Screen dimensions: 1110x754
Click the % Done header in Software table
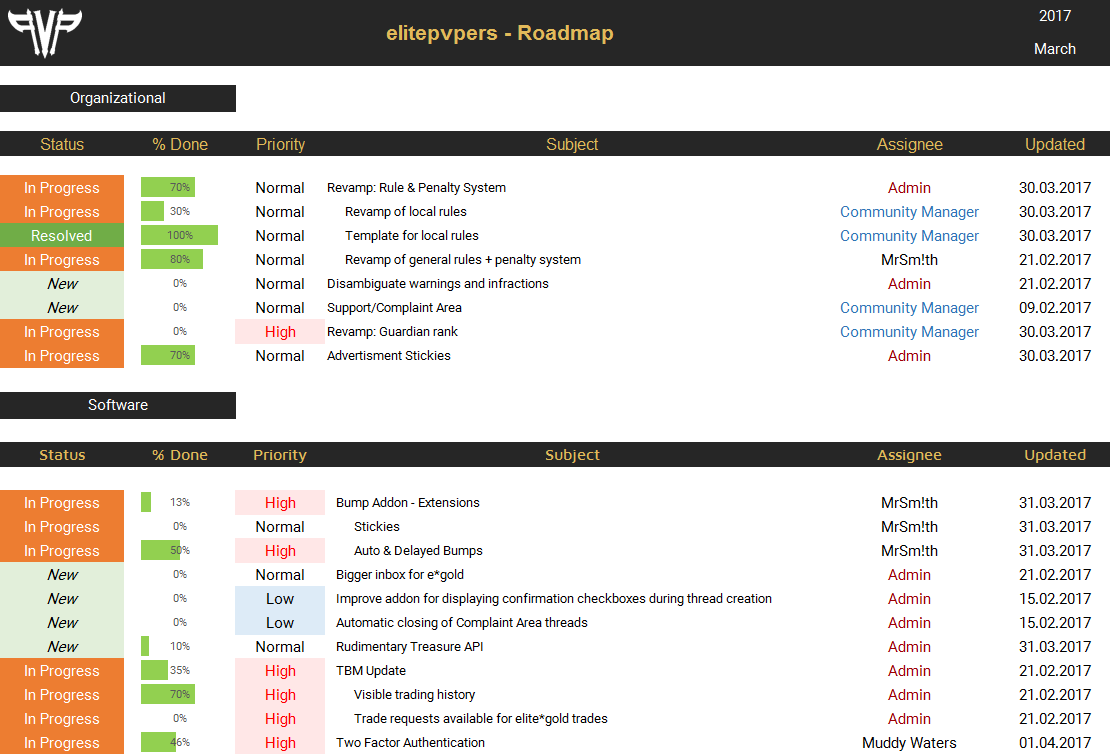[x=180, y=455]
